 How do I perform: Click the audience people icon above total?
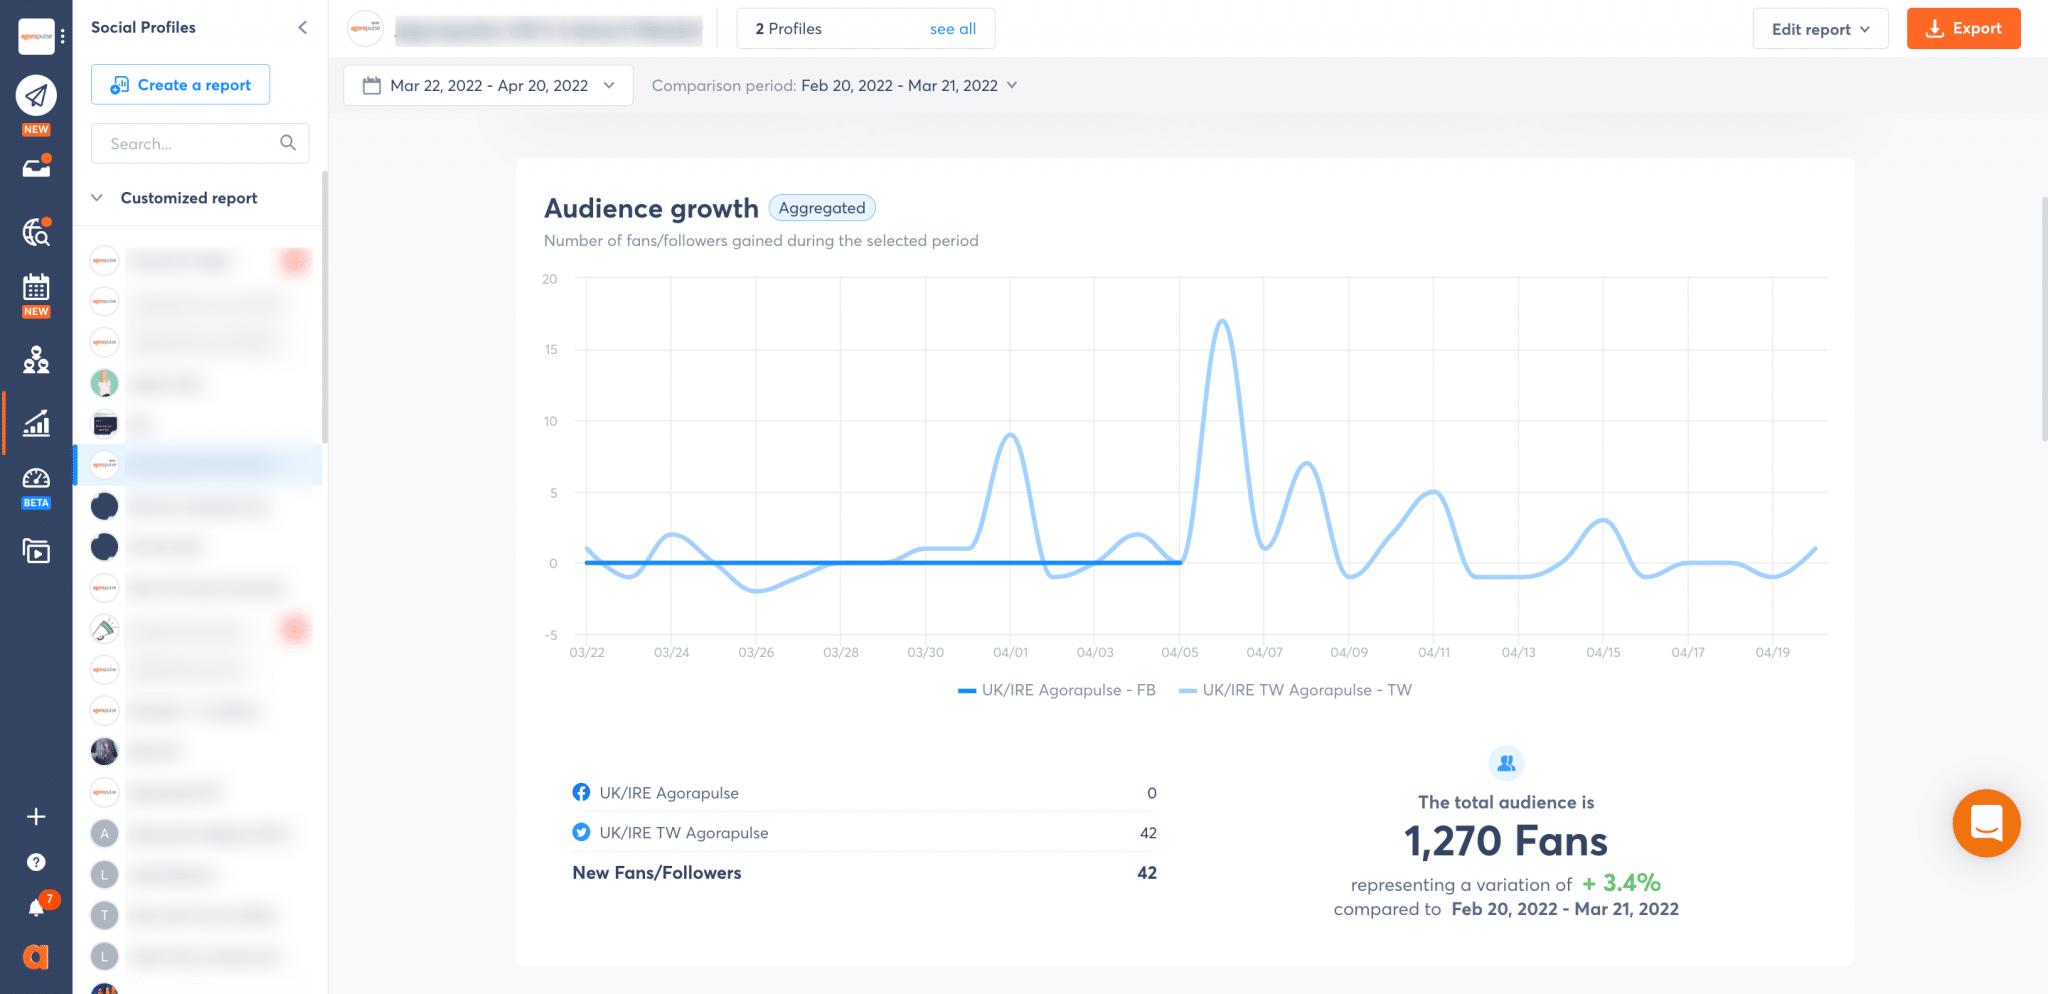coord(1506,764)
